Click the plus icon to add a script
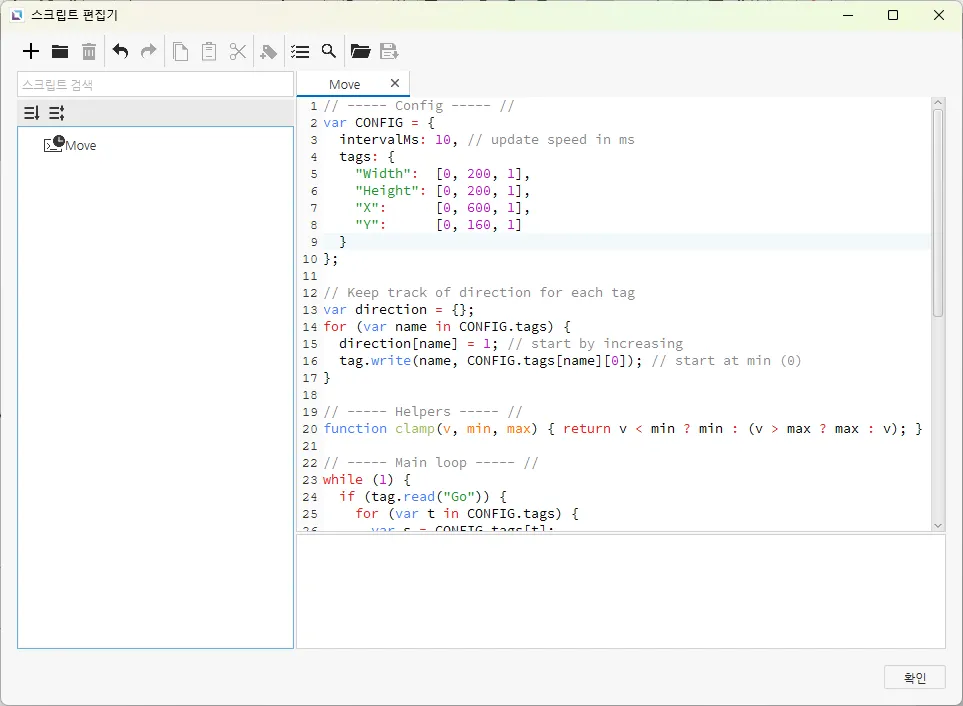The image size is (963, 706). [x=31, y=51]
